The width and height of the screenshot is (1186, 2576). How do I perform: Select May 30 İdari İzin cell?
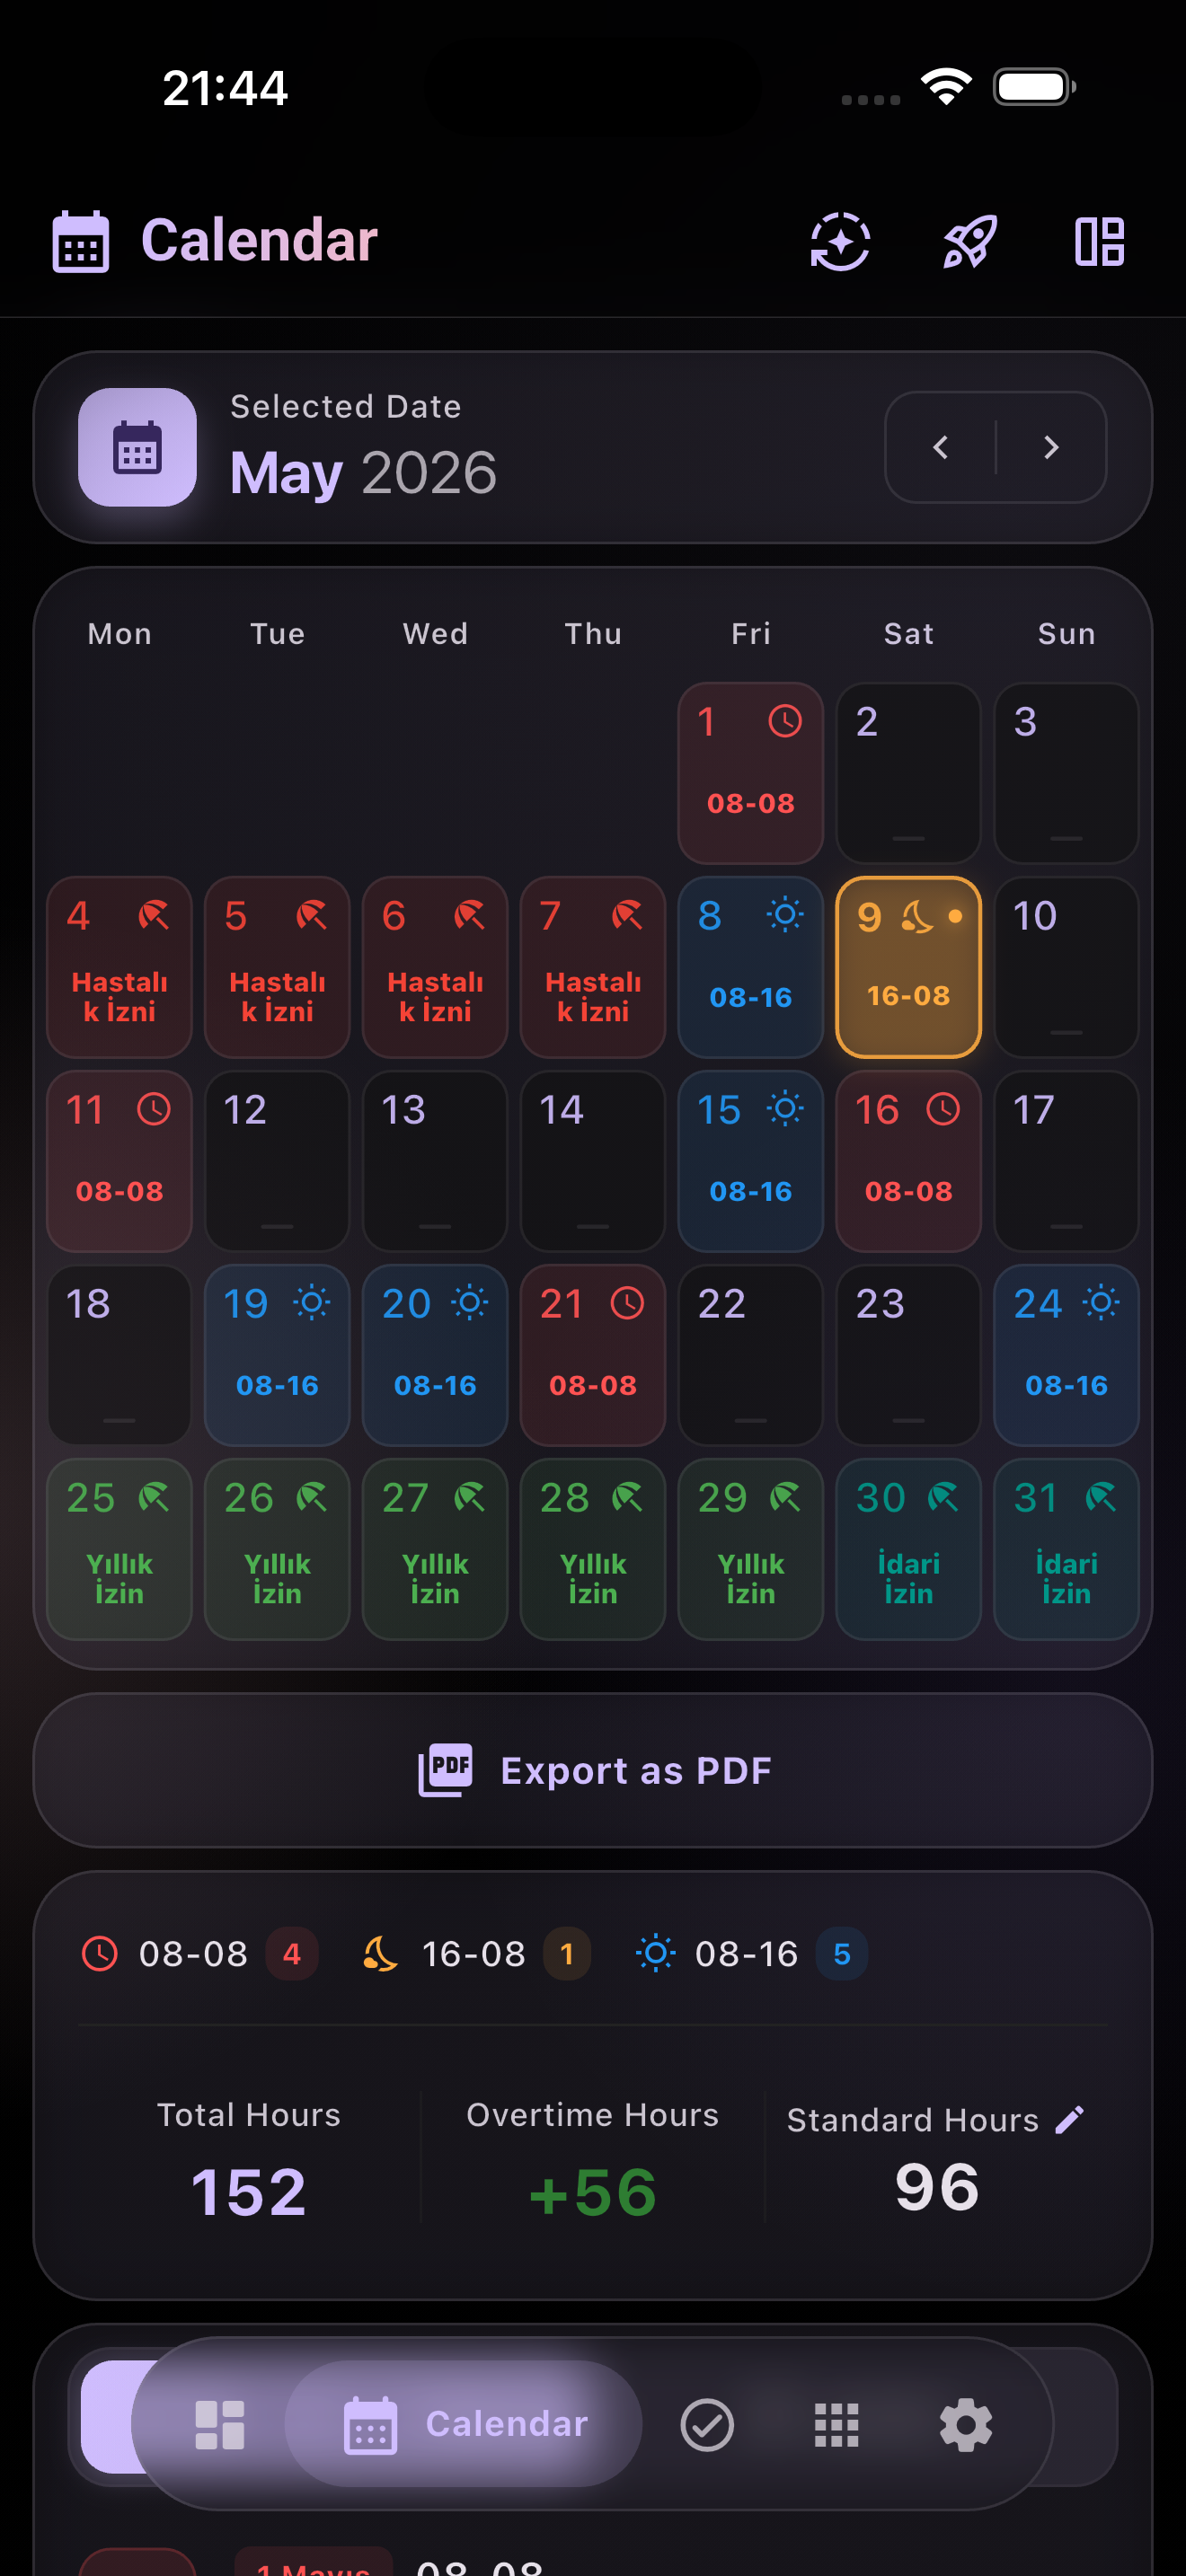(x=908, y=1549)
